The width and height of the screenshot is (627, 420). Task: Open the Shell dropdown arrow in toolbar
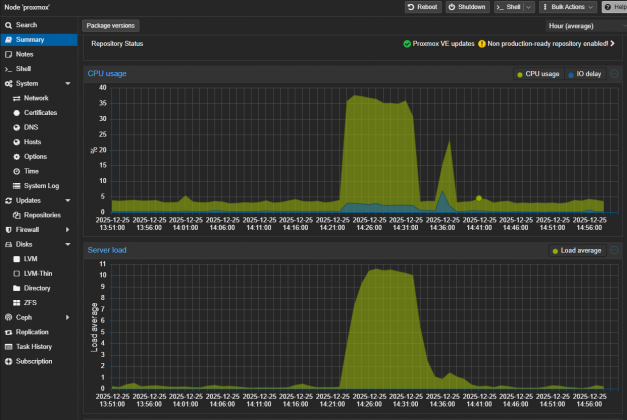[527, 7]
